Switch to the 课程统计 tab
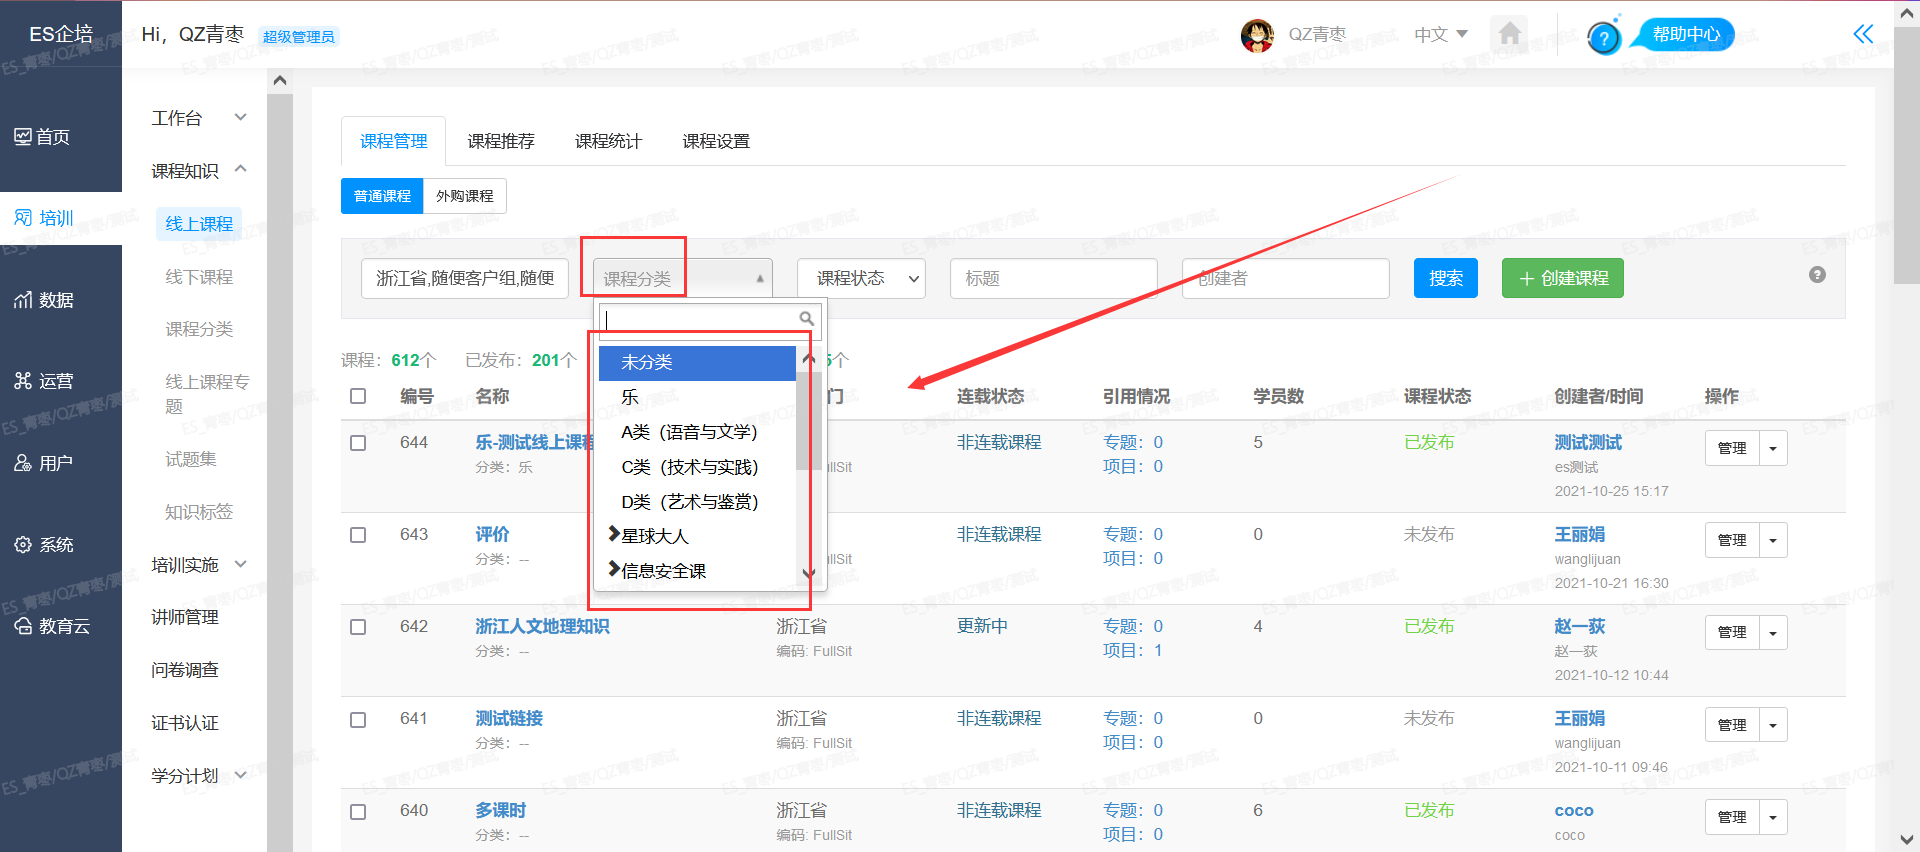The width and height of the screenshot is (1920, 852). (x=608, y=141)
